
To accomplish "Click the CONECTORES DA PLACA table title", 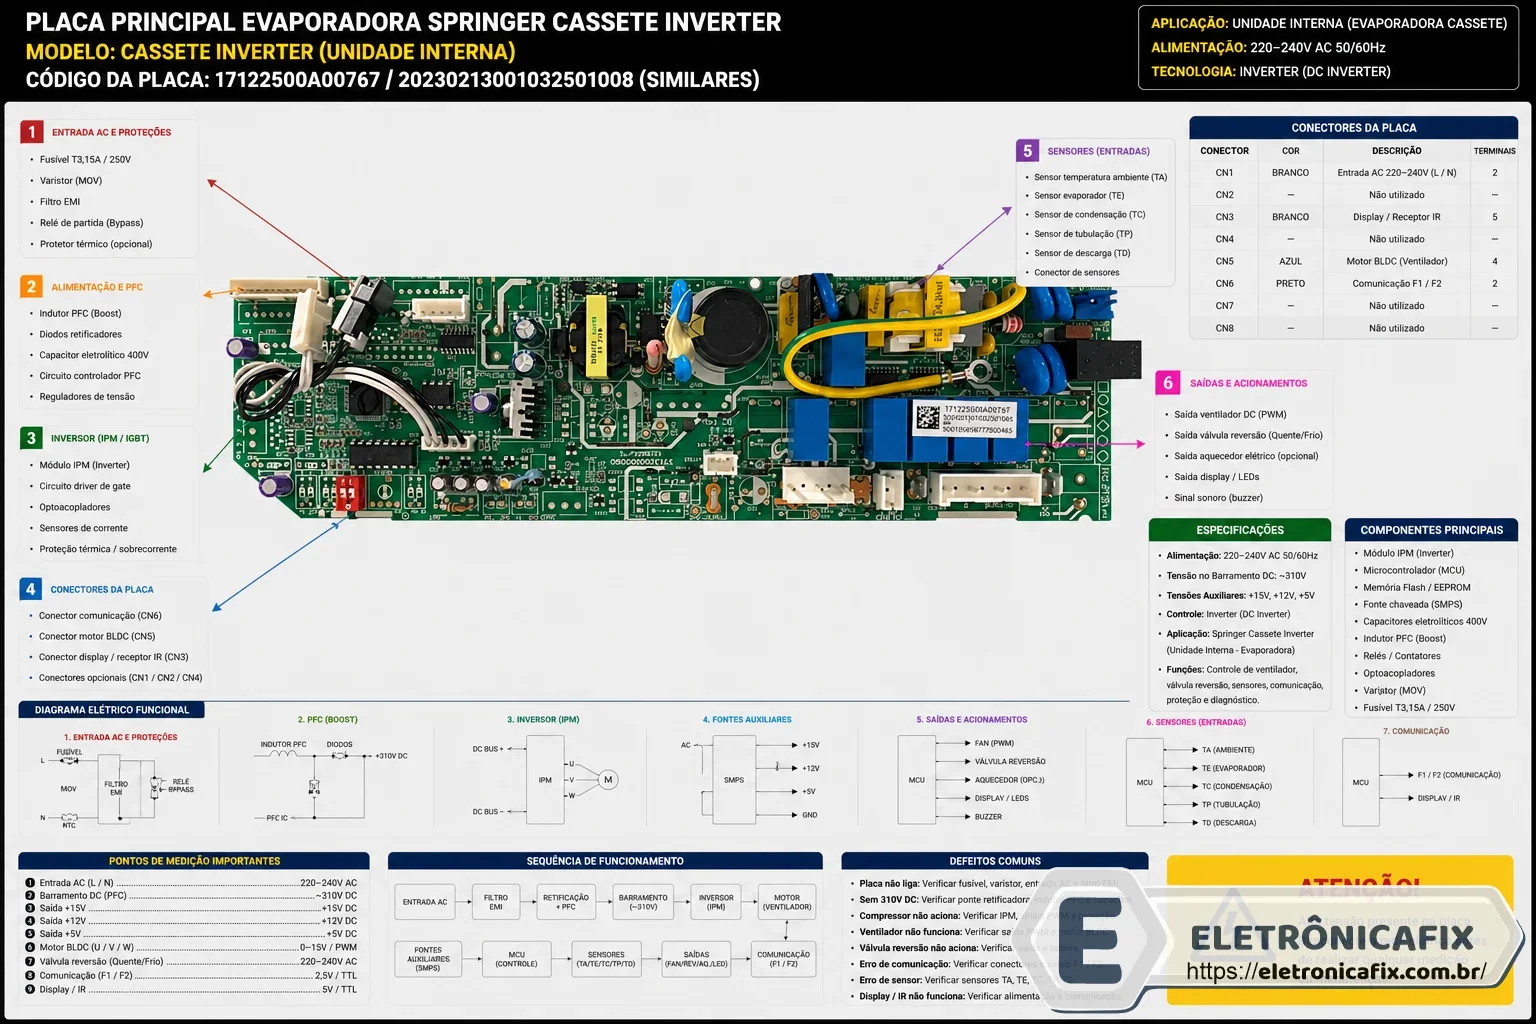I will 1353,127.
